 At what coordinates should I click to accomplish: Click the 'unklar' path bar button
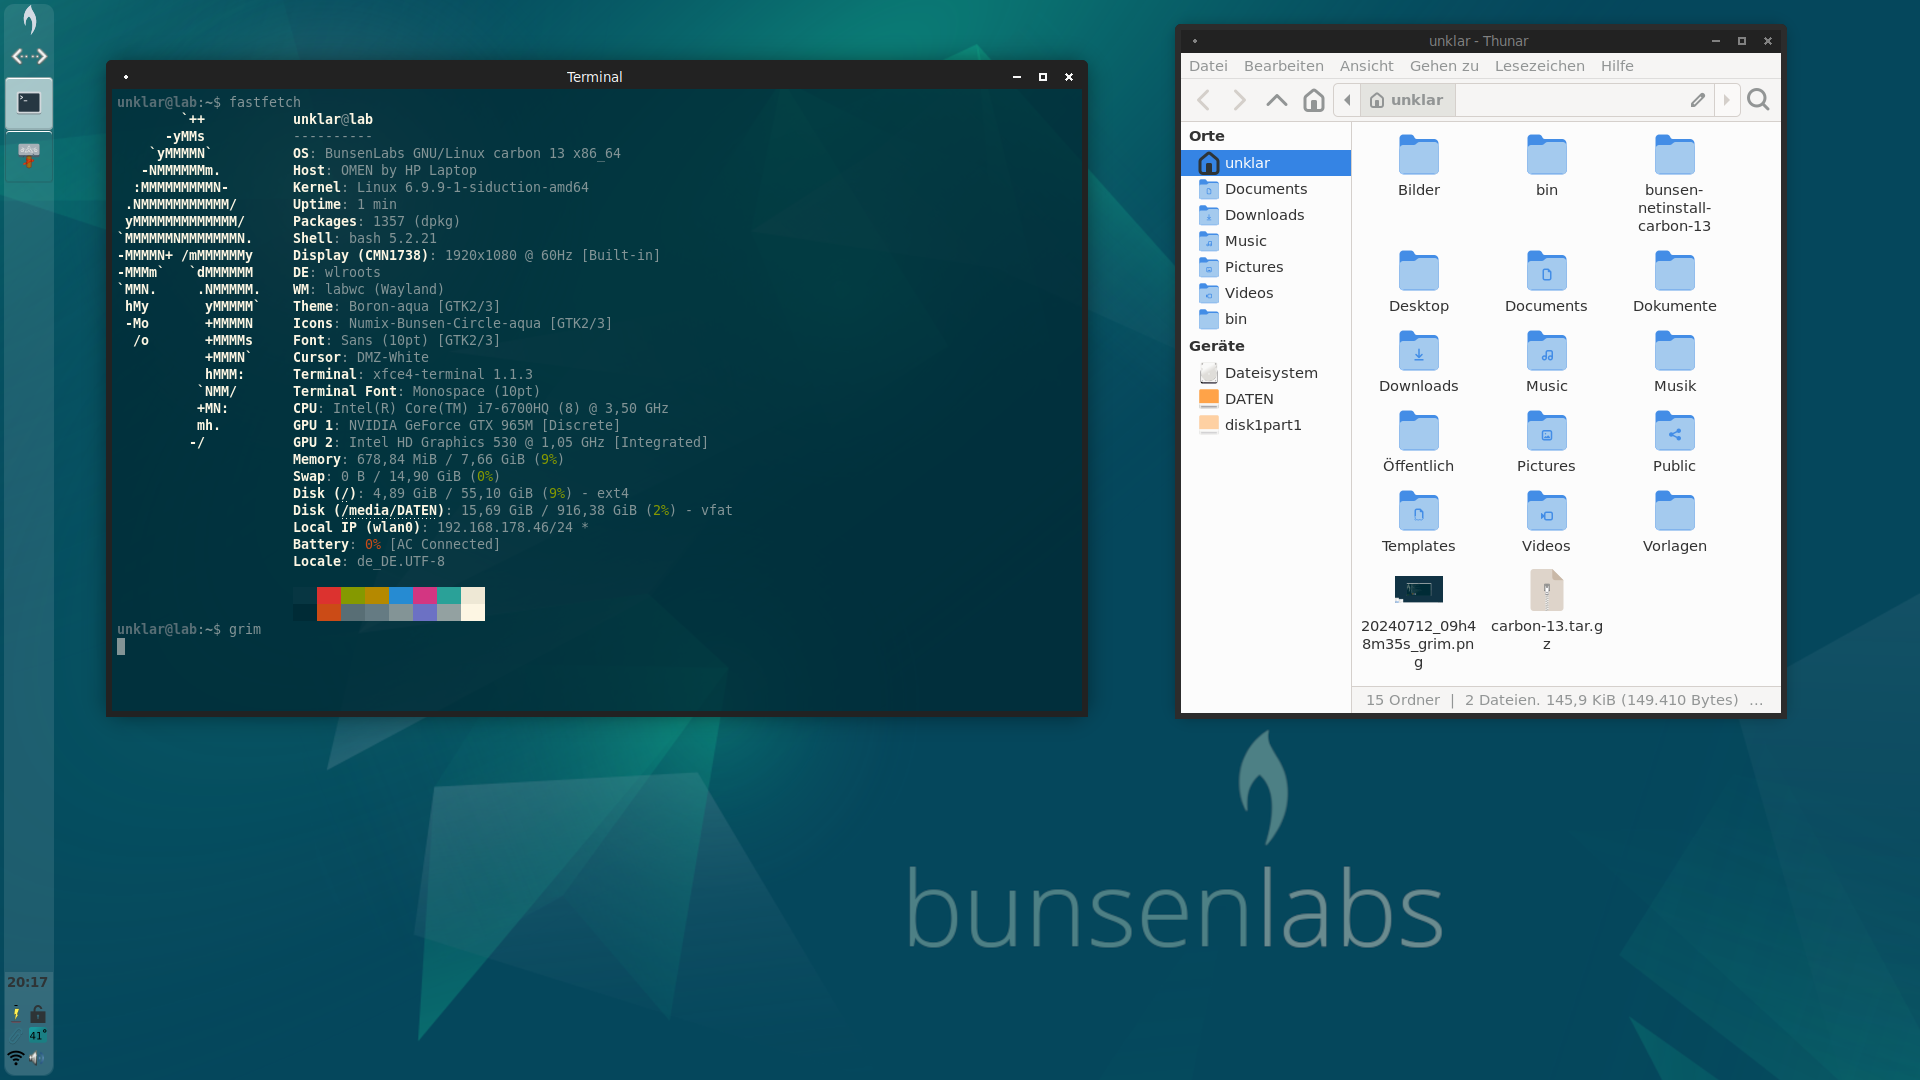(1407, 100)
